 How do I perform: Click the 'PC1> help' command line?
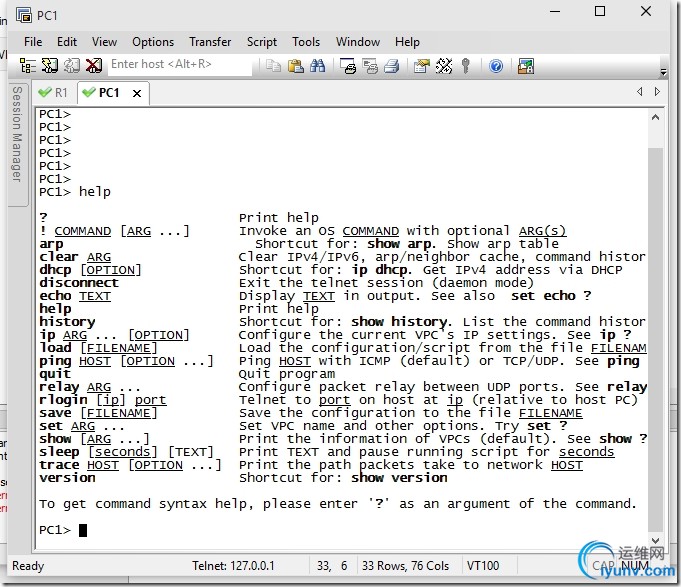pyautogui.click(x=75, y=191)
